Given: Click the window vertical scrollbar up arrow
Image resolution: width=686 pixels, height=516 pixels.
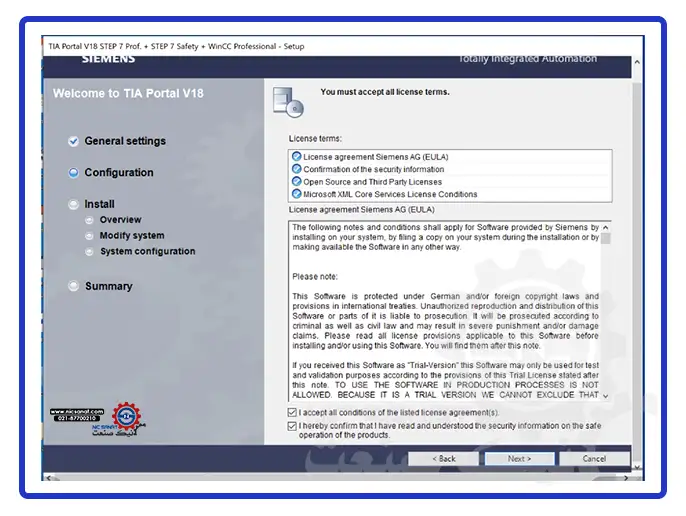Looking at the screenshot, I should coord(637,62).
